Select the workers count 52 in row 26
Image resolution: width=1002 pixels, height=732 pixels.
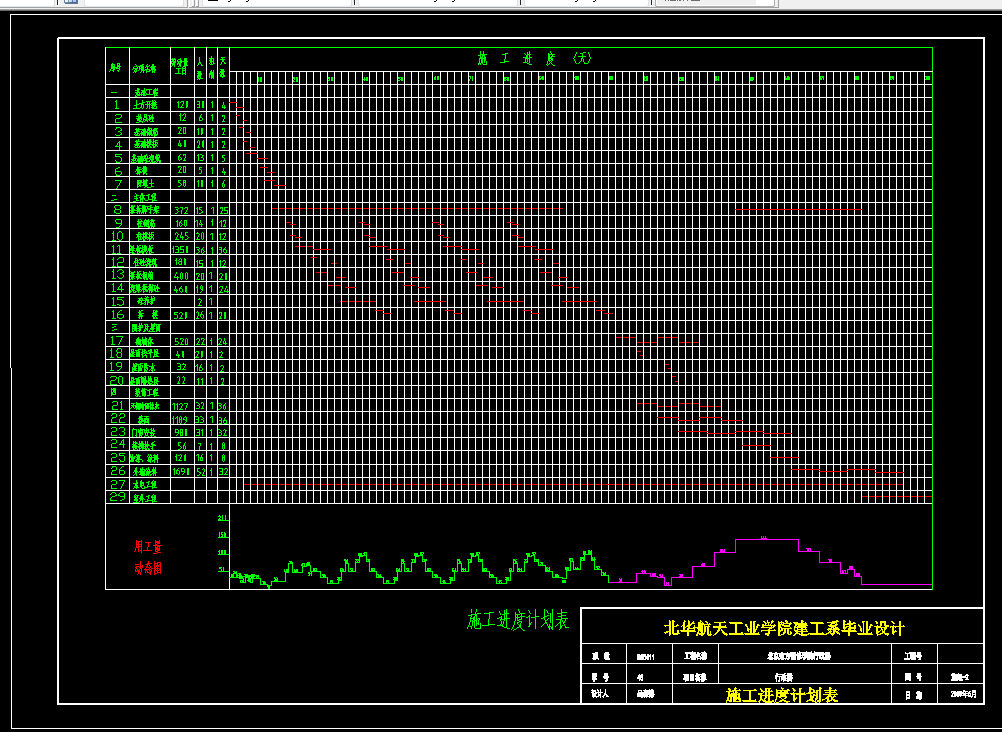(200, 472)
